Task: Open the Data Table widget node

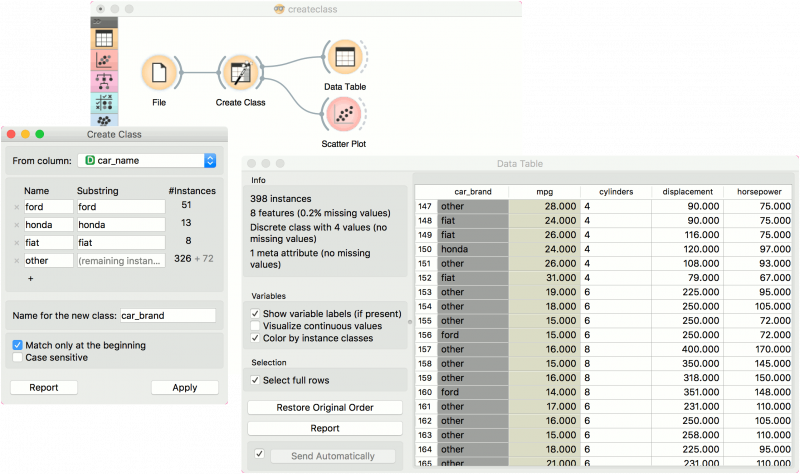Action: (x=344, y=57)
